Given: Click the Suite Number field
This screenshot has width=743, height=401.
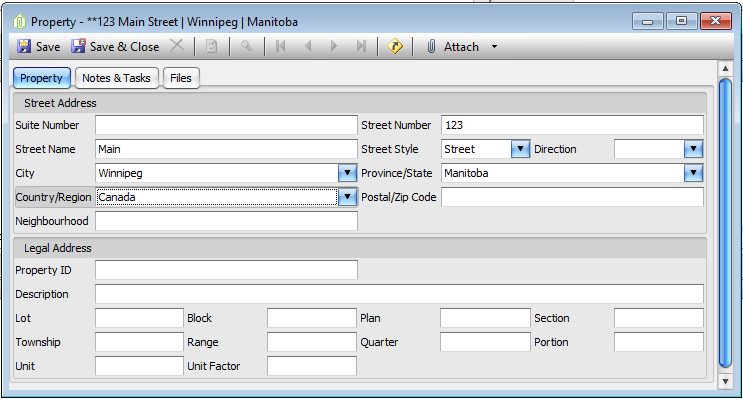Looking at the screenshot, I should click(x=226, y=125).
